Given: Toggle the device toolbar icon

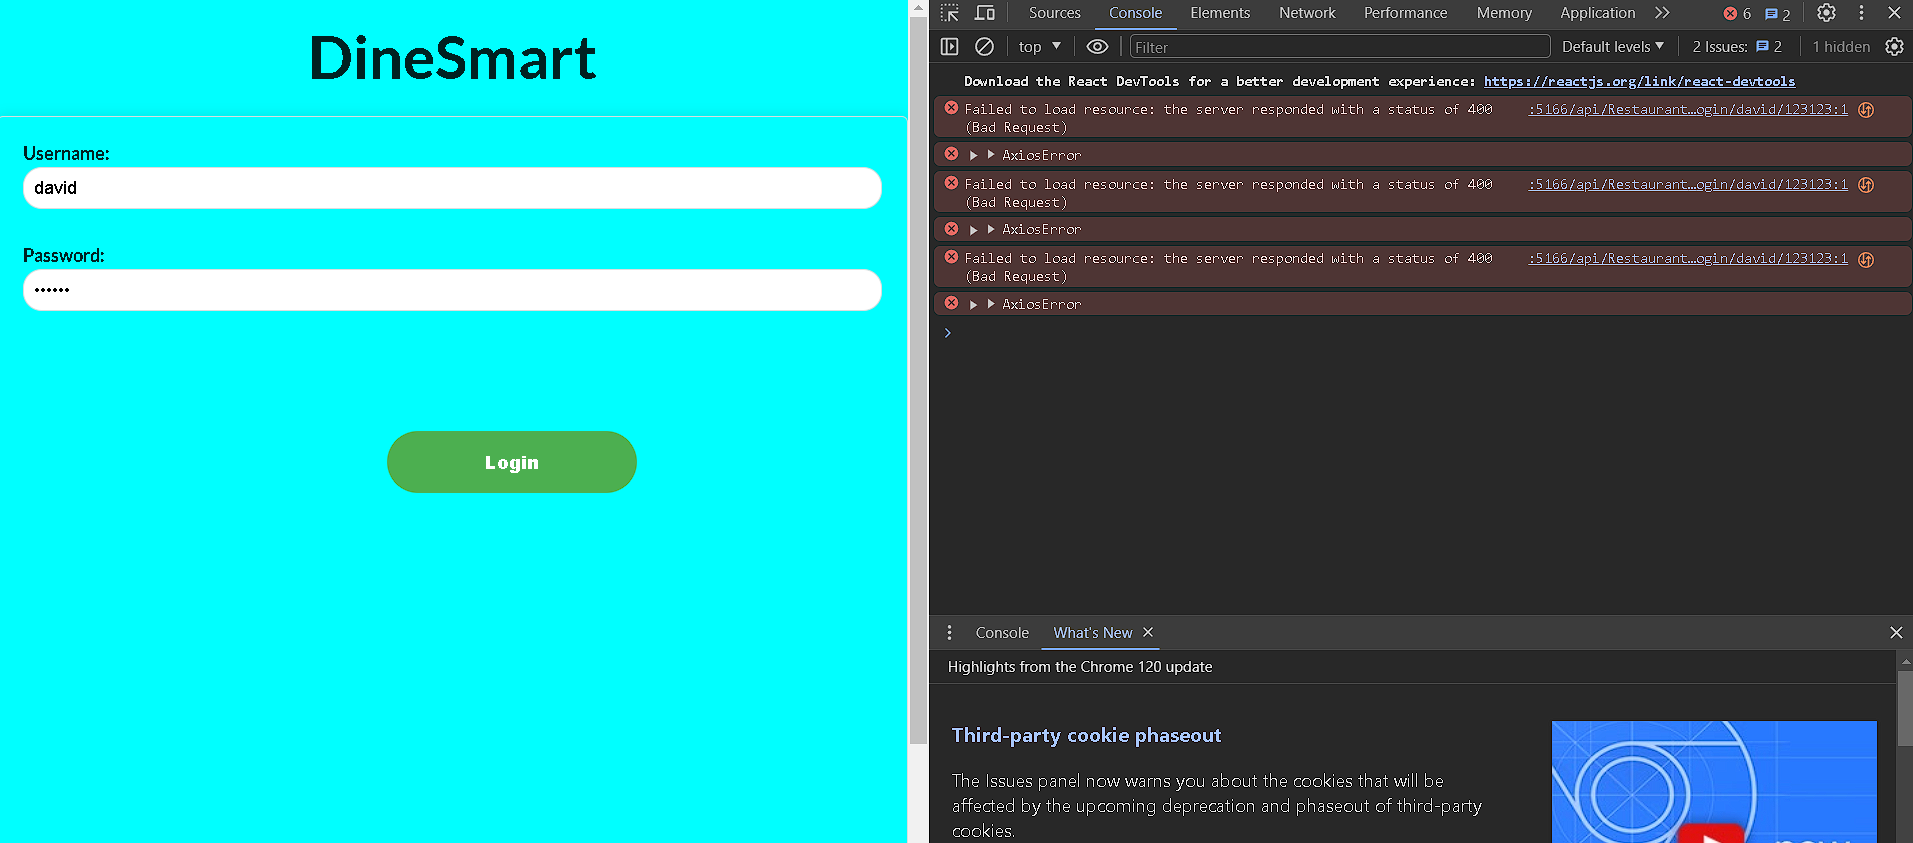Looking at the screenshot, I should (x=985, y=13).
